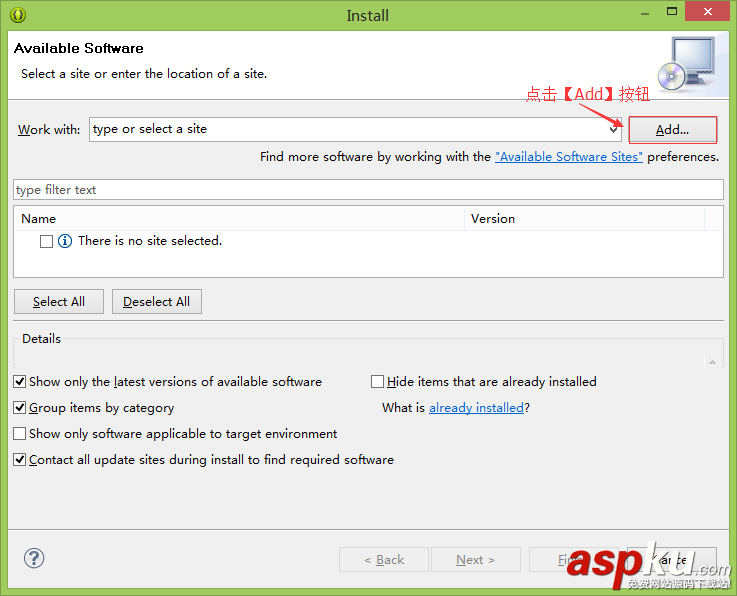Sort by the Name column header
Image resolution: width=737 pixels, height=596 pixels.
pyautogui.click(x=239, y=219)
